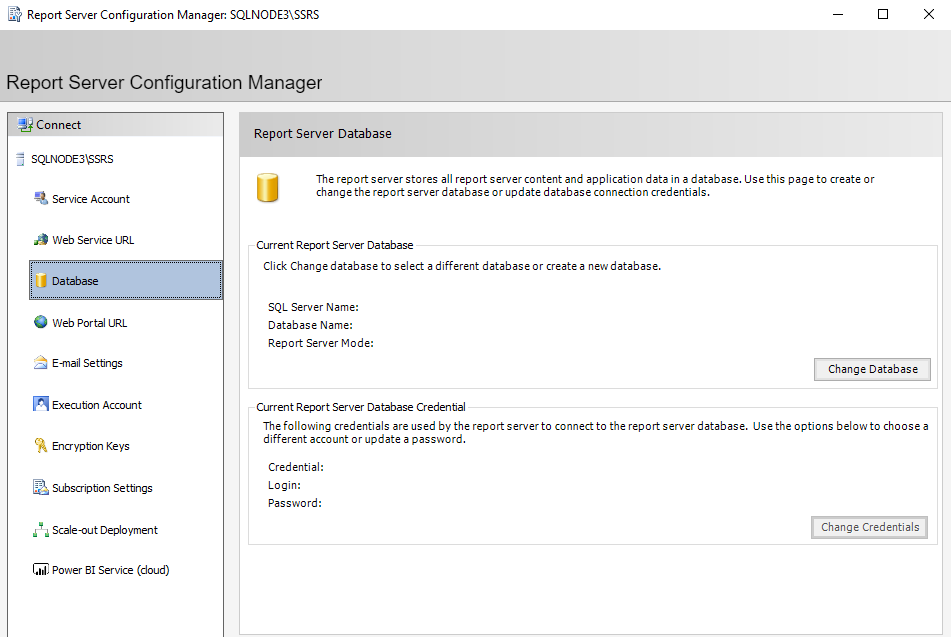Click the Service Account icon in sidebar
This screenshot has height=637, width=951.
41,199
